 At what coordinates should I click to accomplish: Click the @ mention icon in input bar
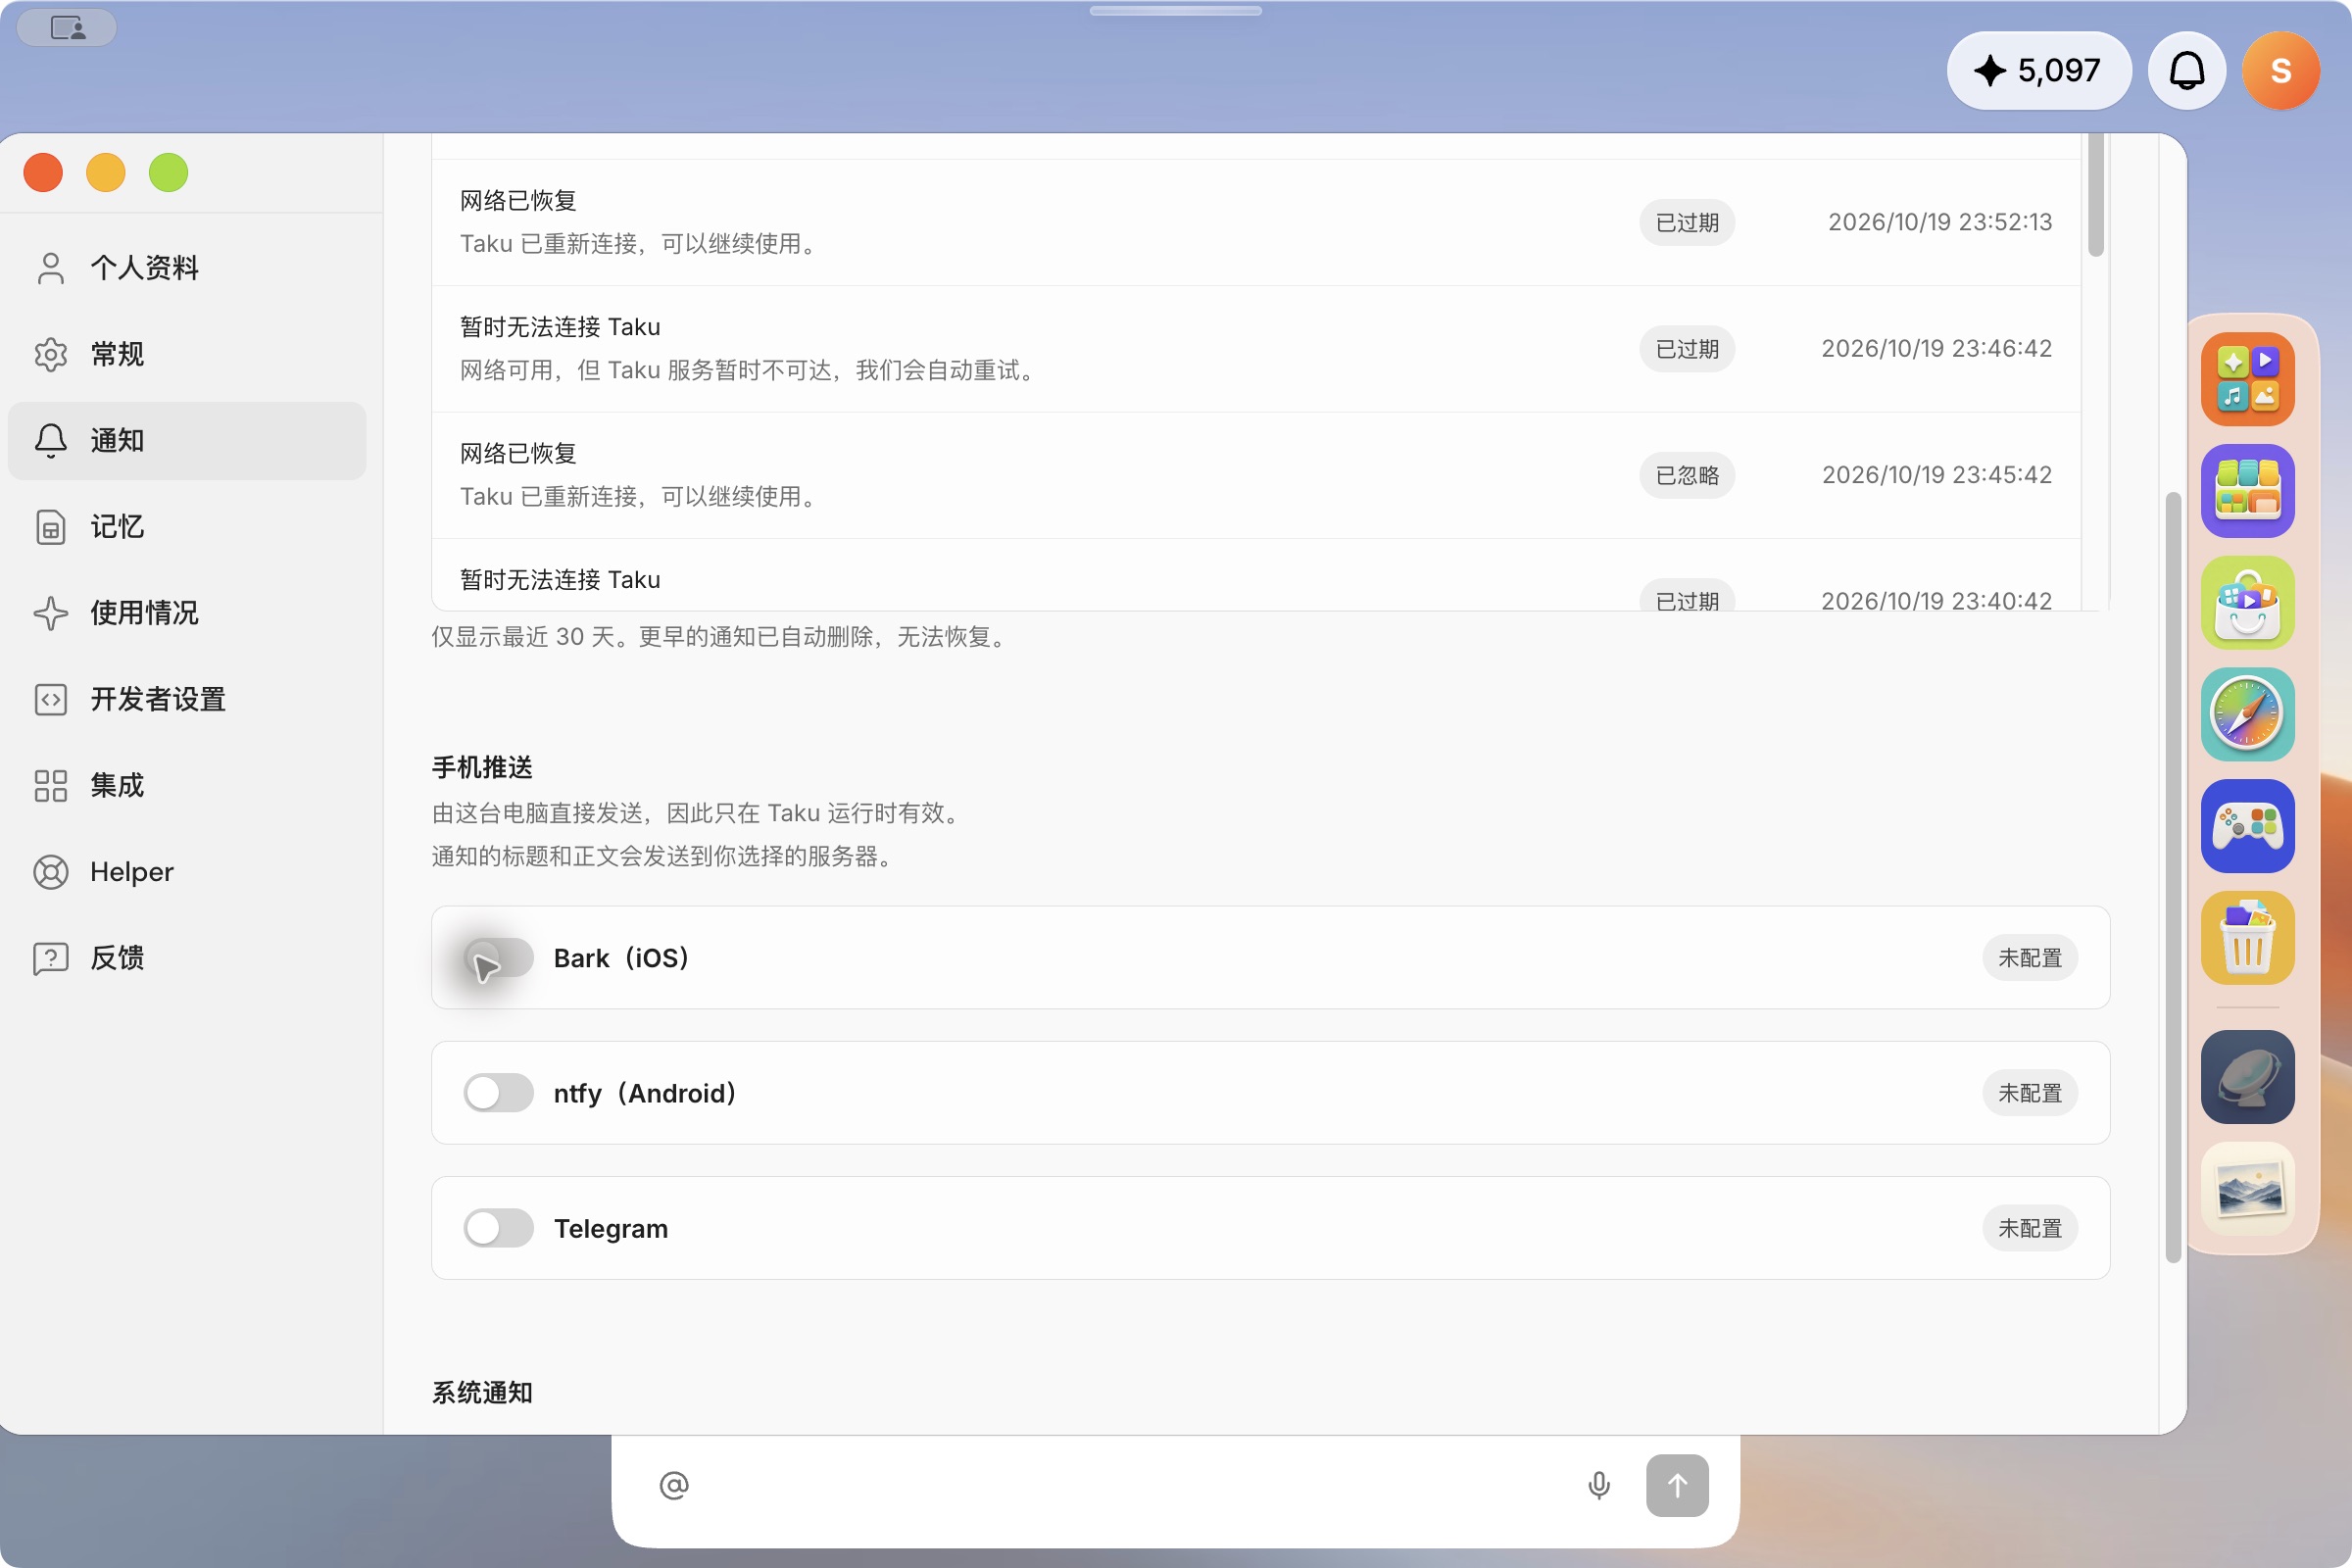[x=674, y=1485]
